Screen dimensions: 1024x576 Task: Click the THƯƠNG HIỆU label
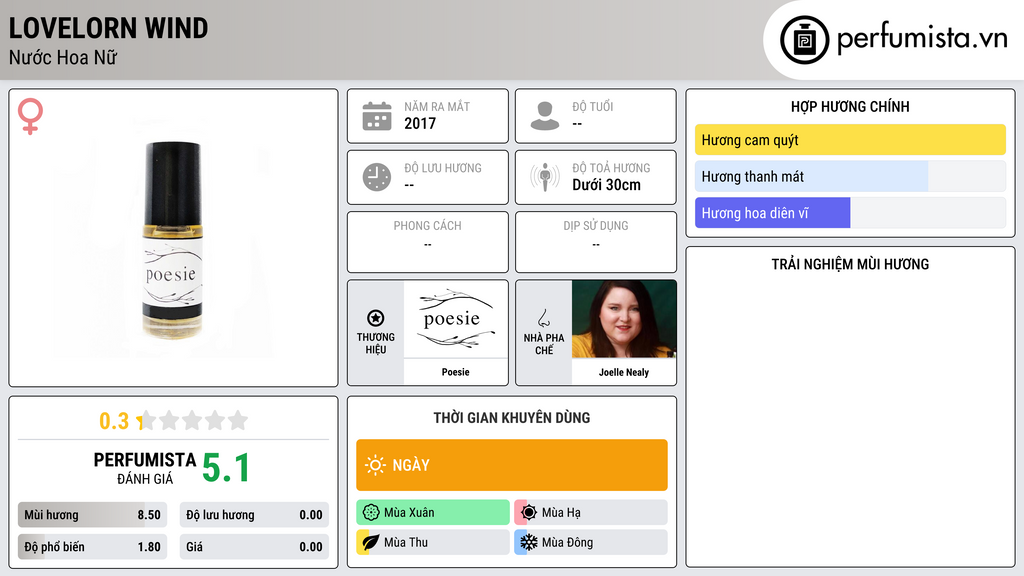pyautogui.click(x=376, y=344)
